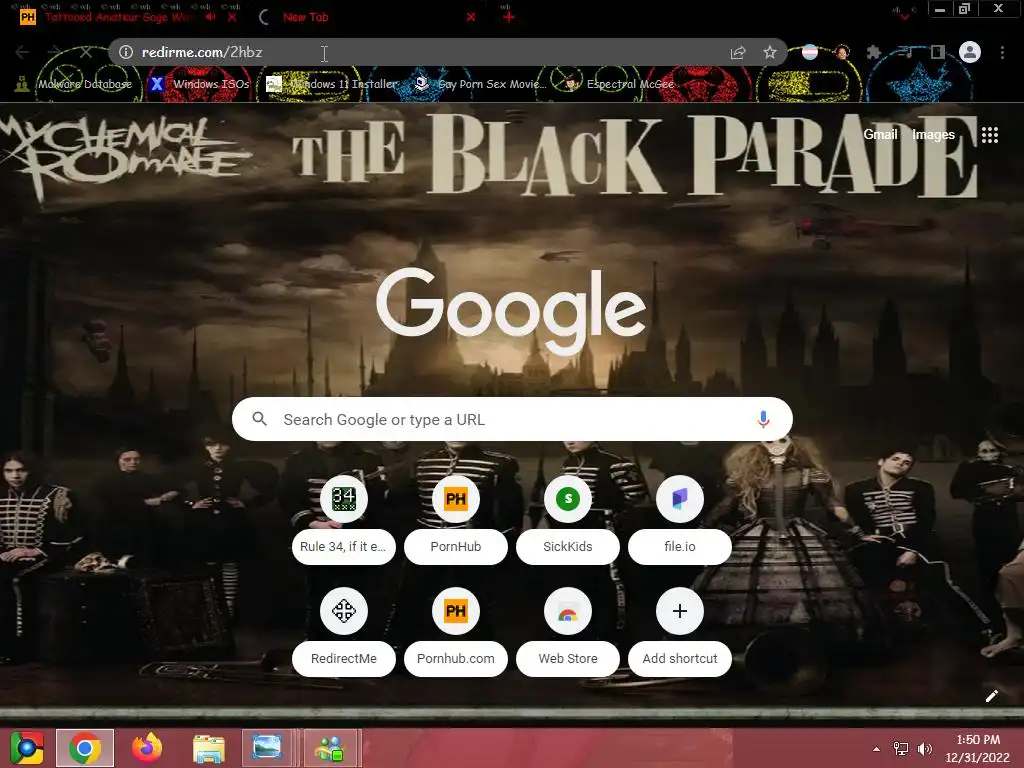
Task: Stop loading the page
Action: 86,52
